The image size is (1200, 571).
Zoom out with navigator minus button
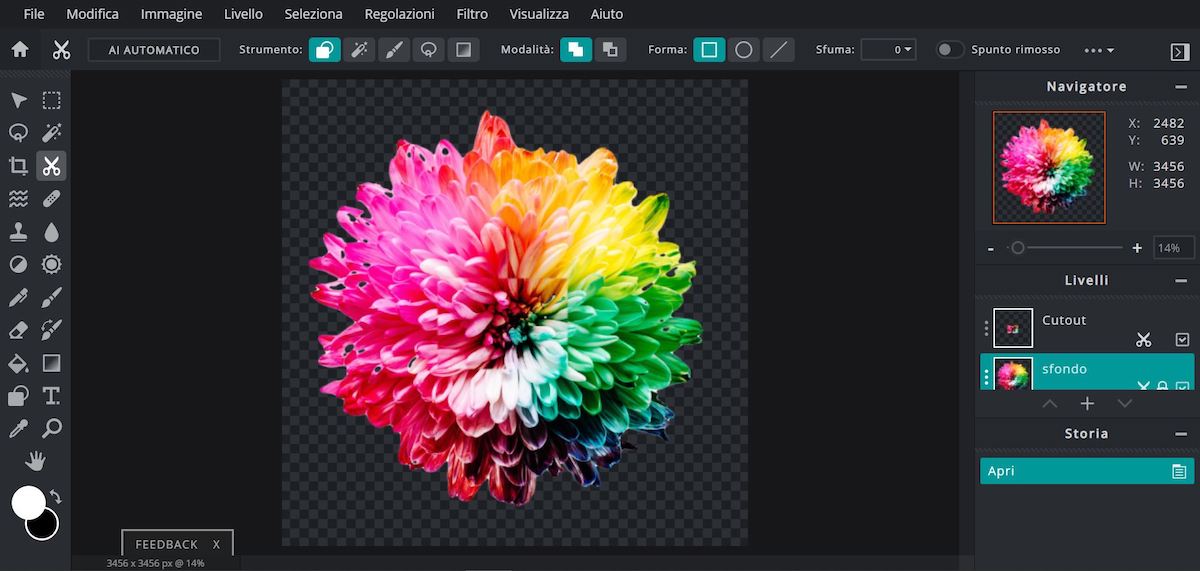[990, 248]
